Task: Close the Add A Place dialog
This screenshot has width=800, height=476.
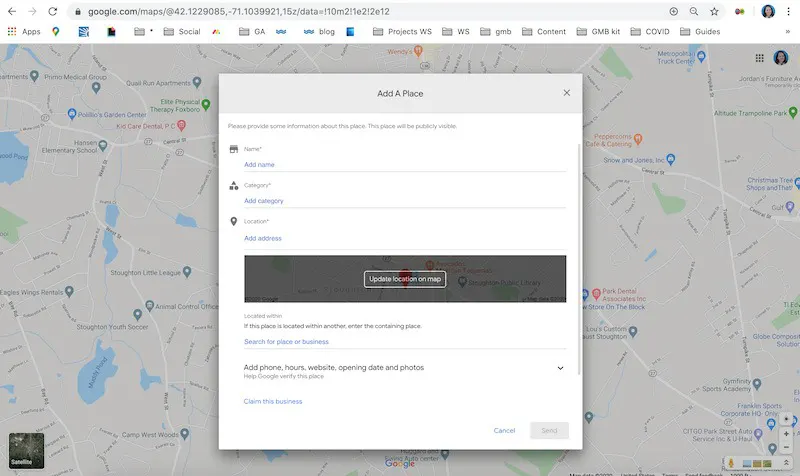Action: (566, 93)
